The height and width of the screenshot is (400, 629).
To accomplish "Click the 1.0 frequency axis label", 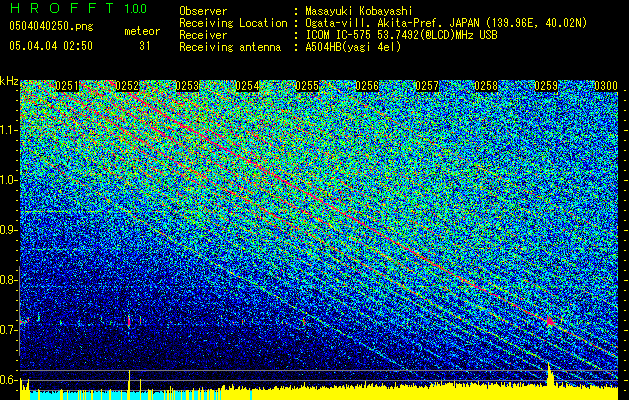I will pos(8,180).
